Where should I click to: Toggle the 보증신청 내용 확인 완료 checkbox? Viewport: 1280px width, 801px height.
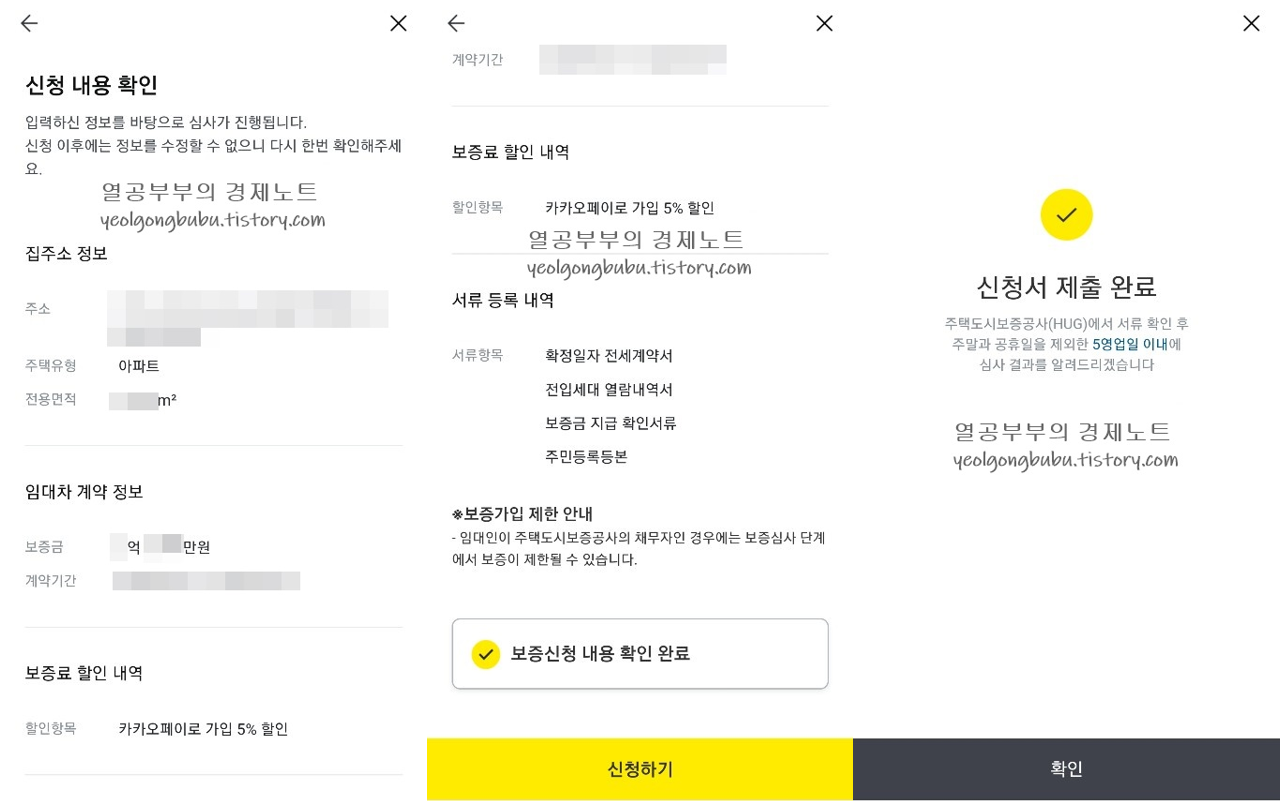click(640, 654)
